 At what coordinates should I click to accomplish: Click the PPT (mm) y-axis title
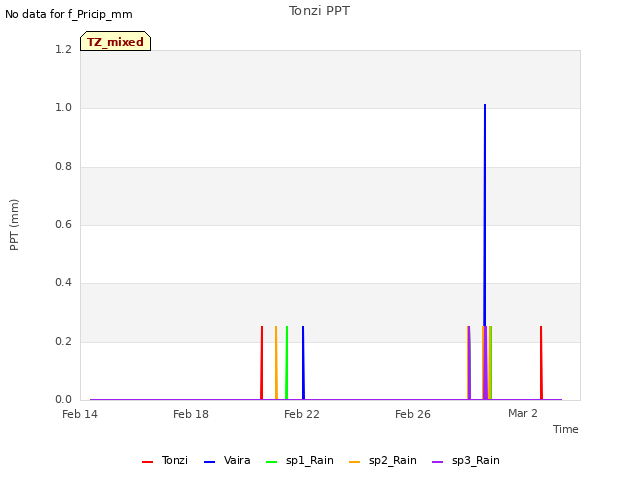[14, 224]
